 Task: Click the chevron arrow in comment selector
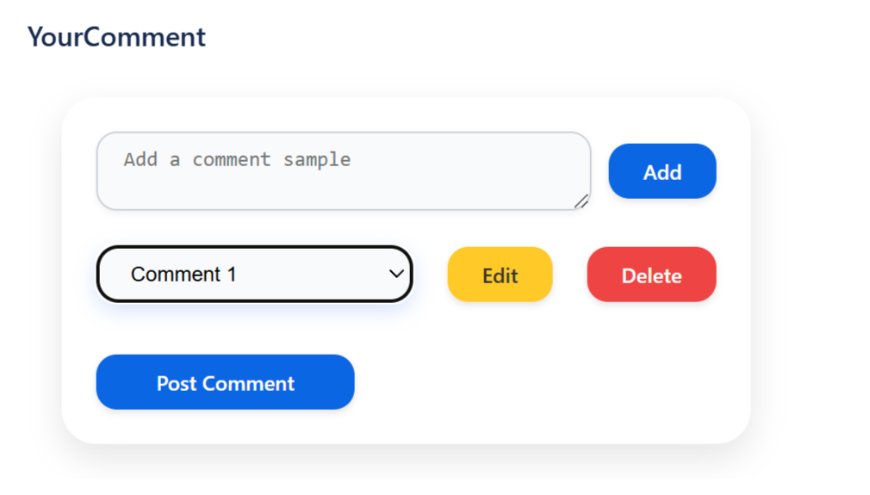(396, 274)
